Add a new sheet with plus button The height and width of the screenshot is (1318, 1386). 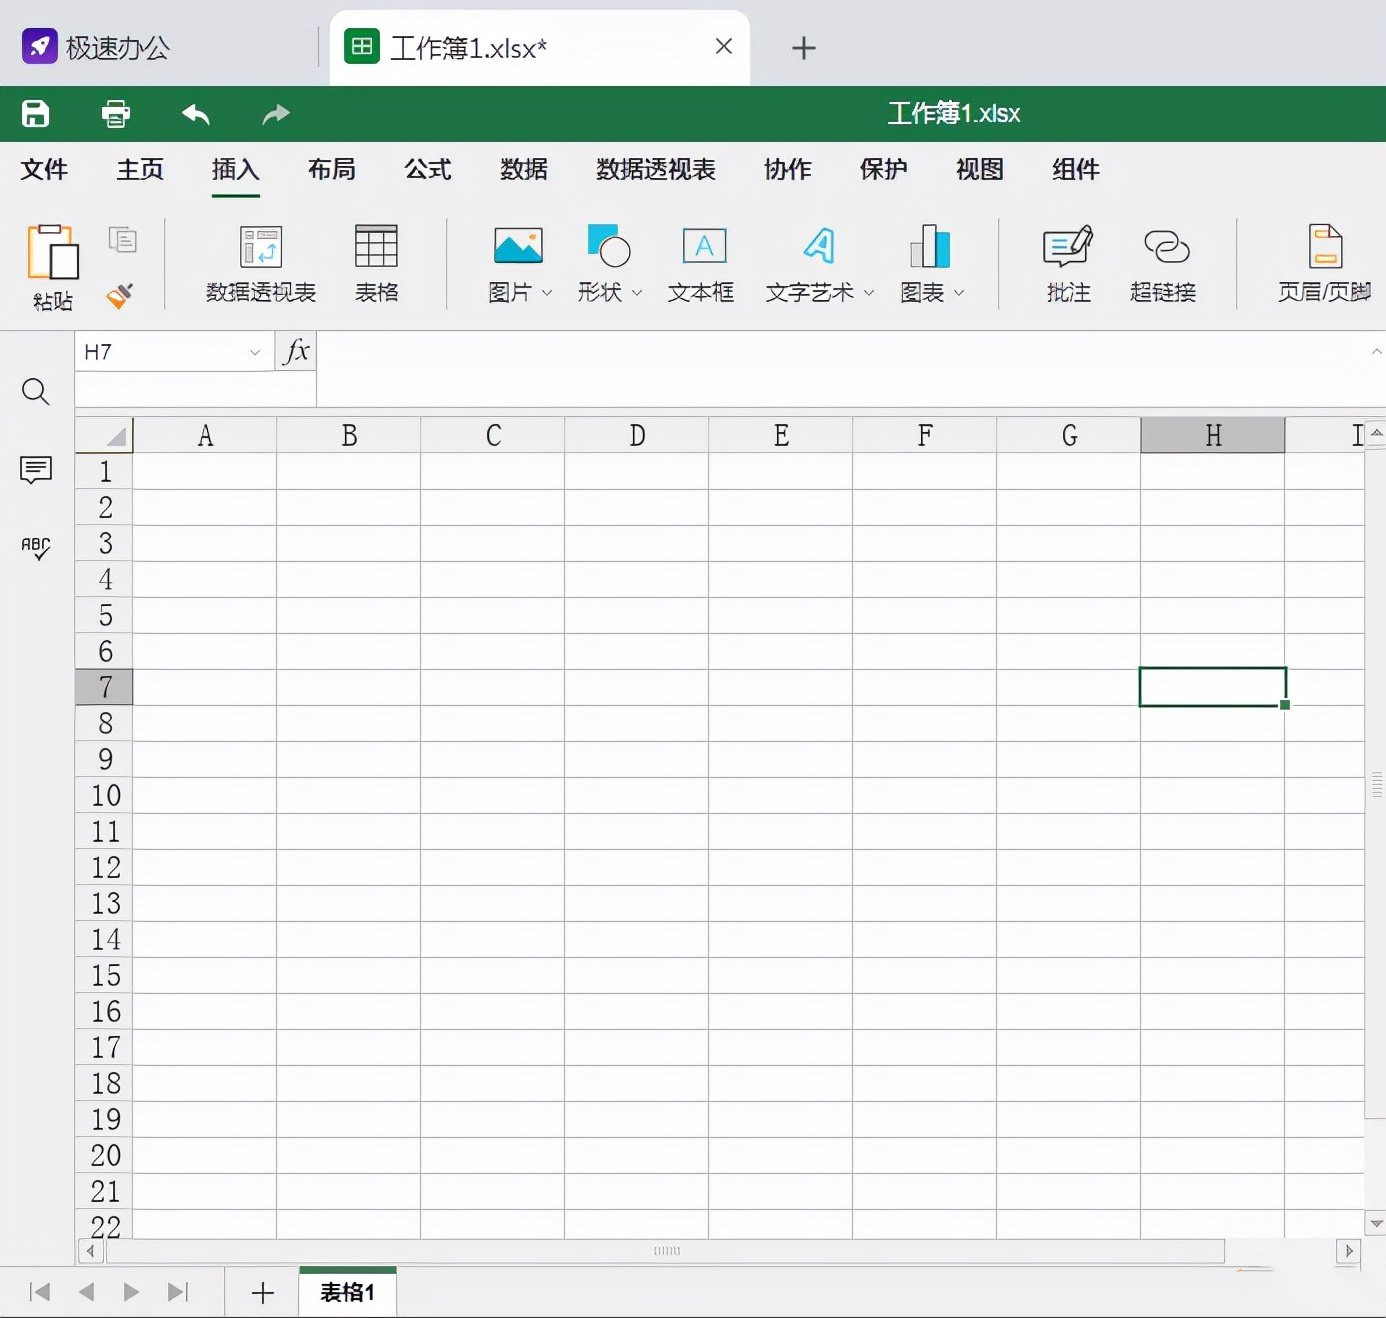(263, 1293)
